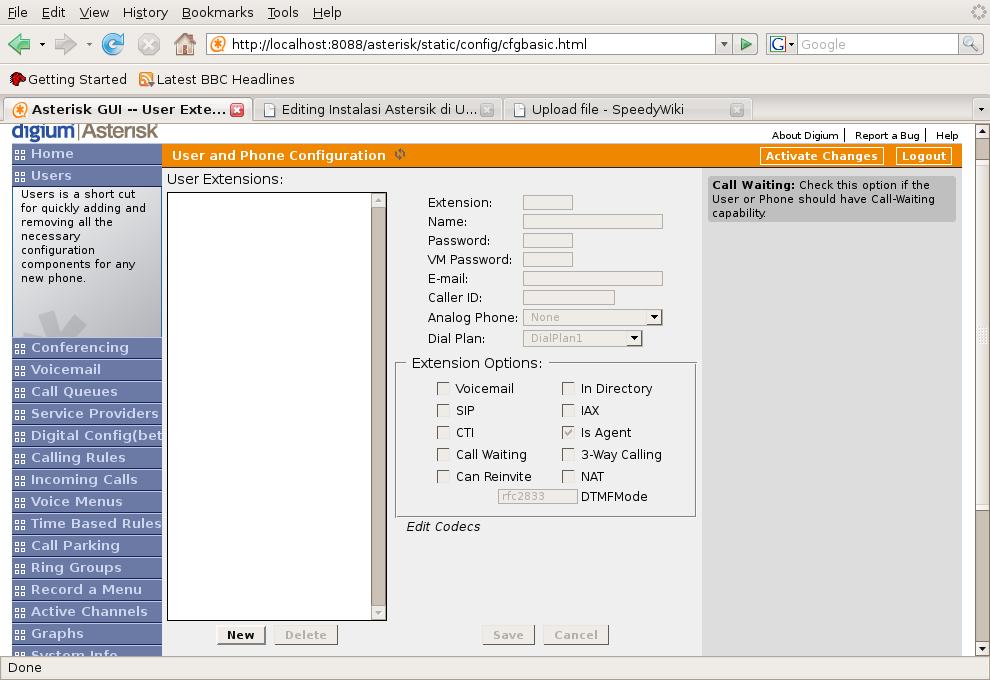Check the 3-Way Calling option

pos(568,455)
